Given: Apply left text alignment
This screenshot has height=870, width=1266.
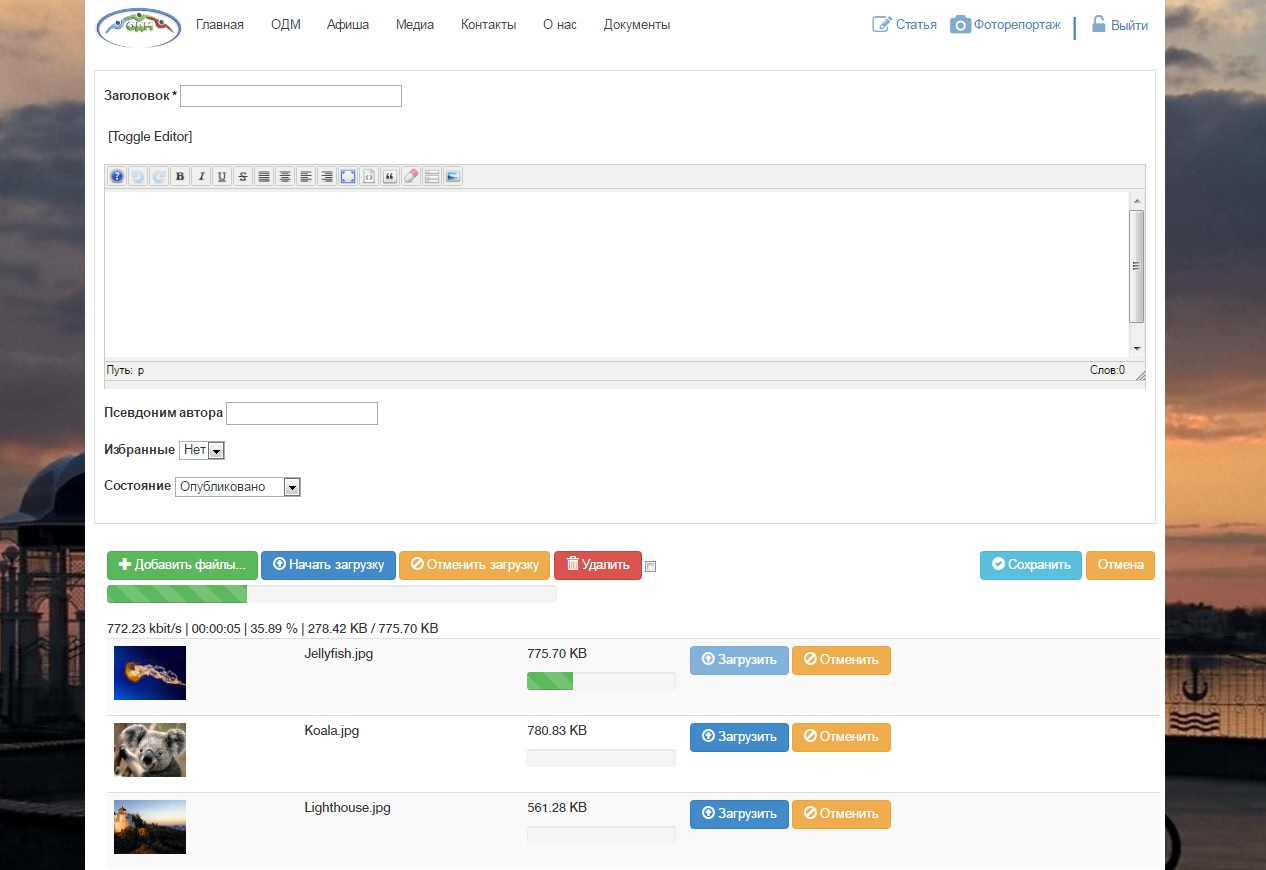Looking at the screenshot, I should click(x=306, y=176).
